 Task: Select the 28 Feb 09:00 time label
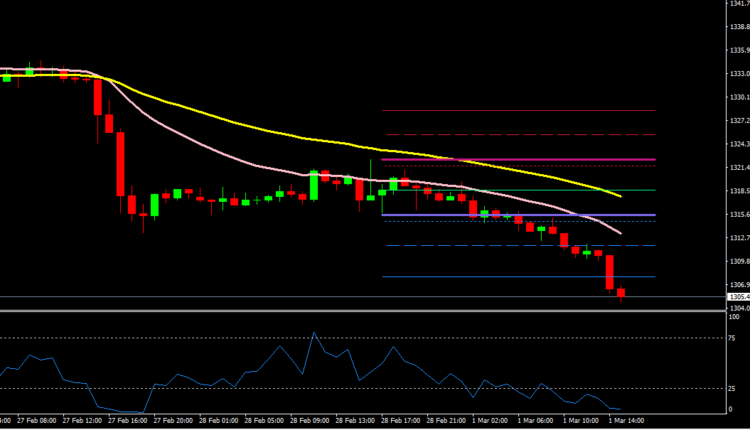pos(309,421)
